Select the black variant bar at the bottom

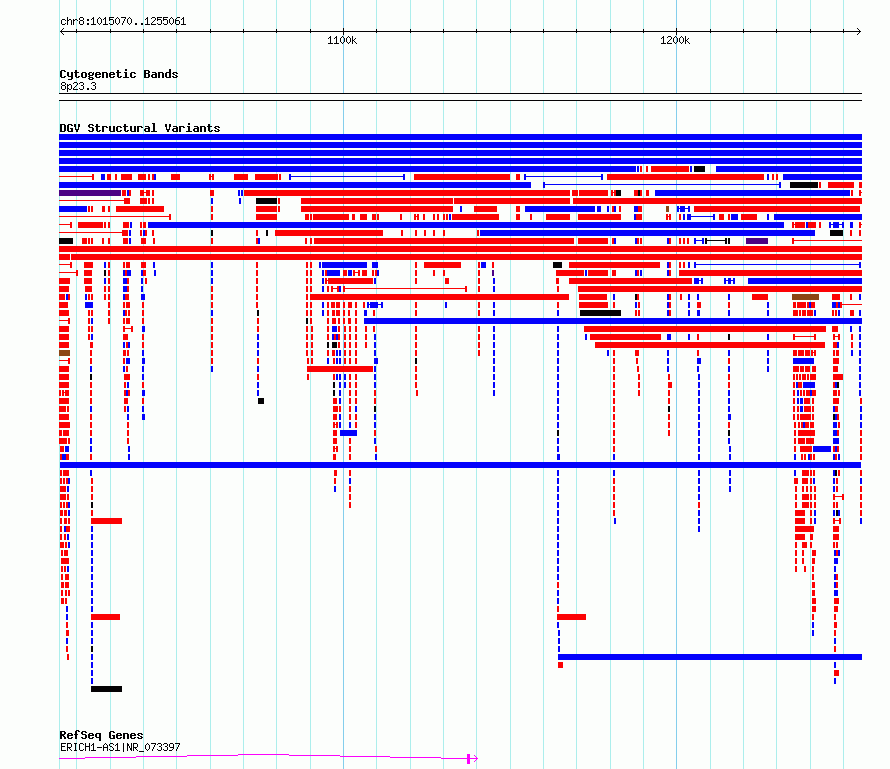[x=107, y=689]
